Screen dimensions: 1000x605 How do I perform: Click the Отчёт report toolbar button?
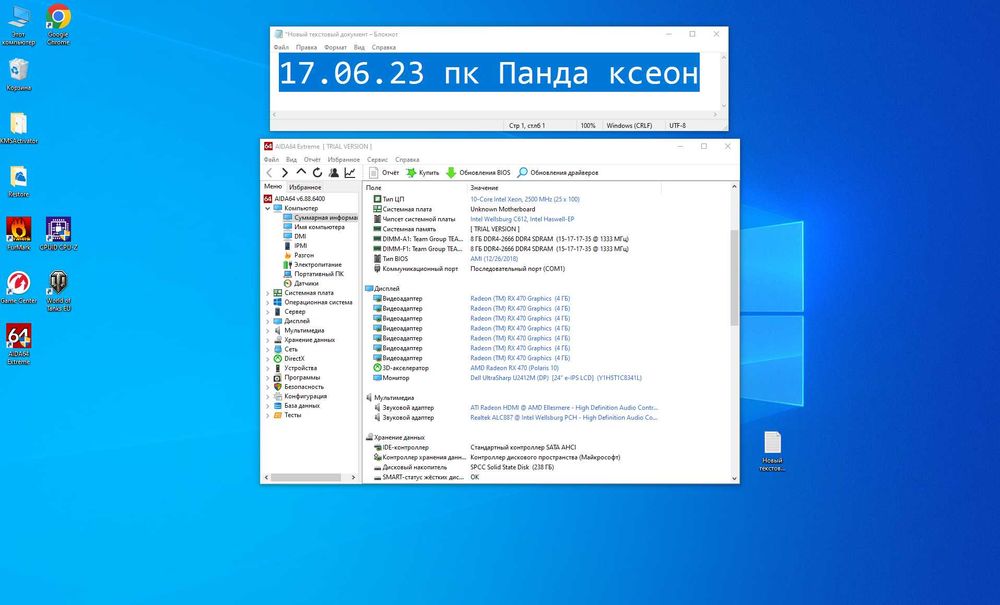pyautogui.click(x=384, y=173)
